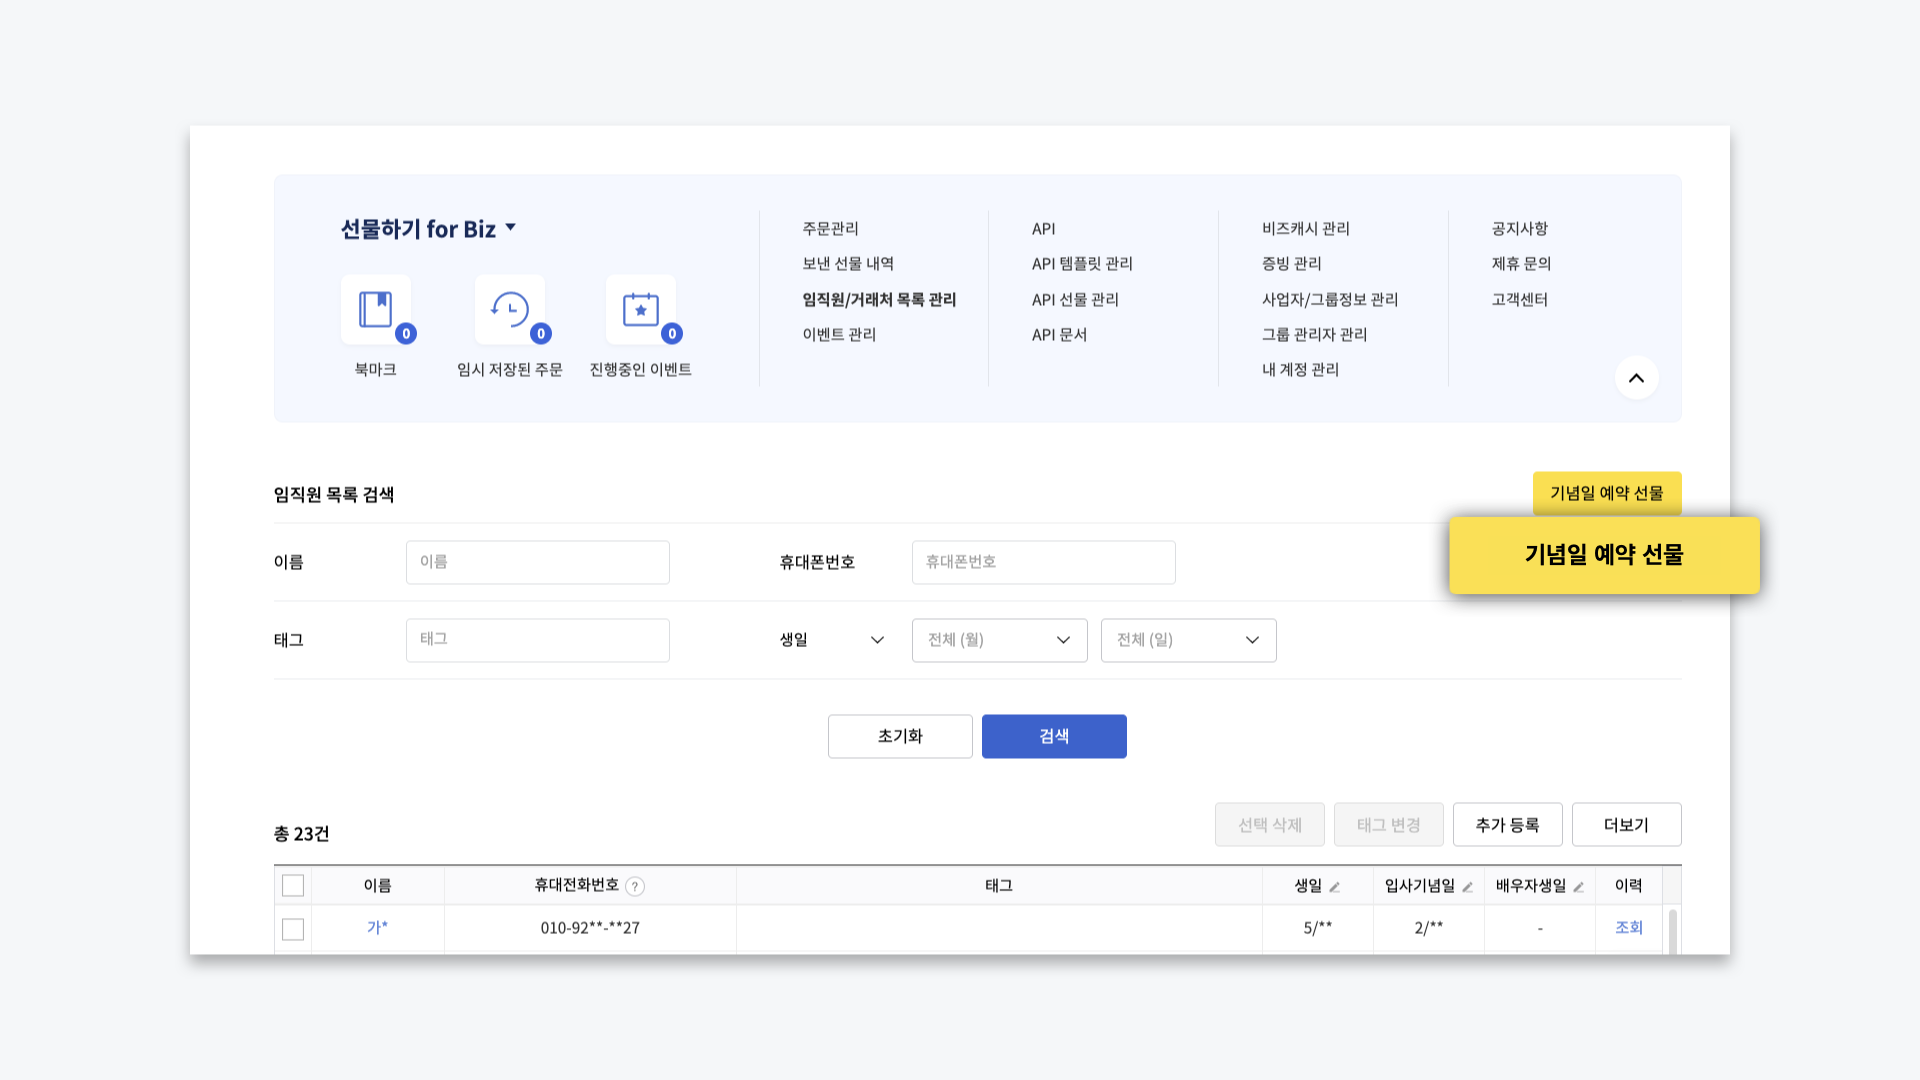The height and width of the screenshot is (1080, 1920).
Task: Open the 북마크 bookmark icon
Action: pos(376,310)
